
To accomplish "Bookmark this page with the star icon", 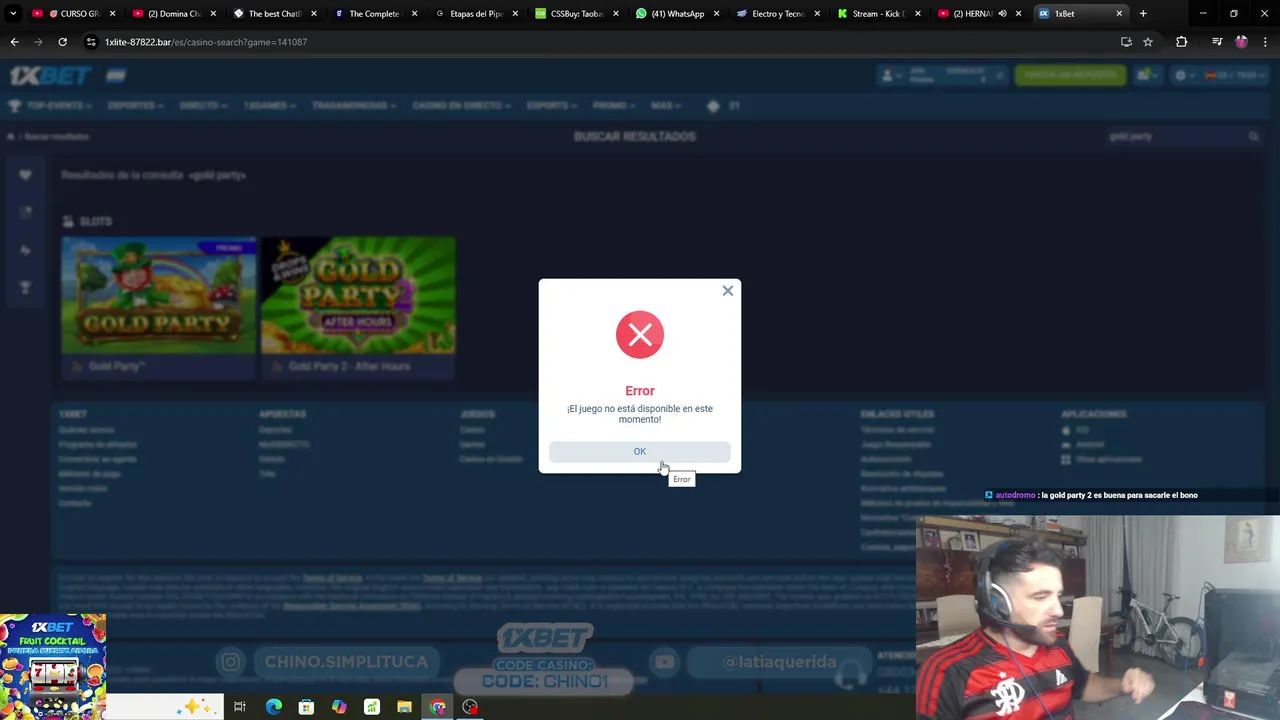I will pos(1148,42).
